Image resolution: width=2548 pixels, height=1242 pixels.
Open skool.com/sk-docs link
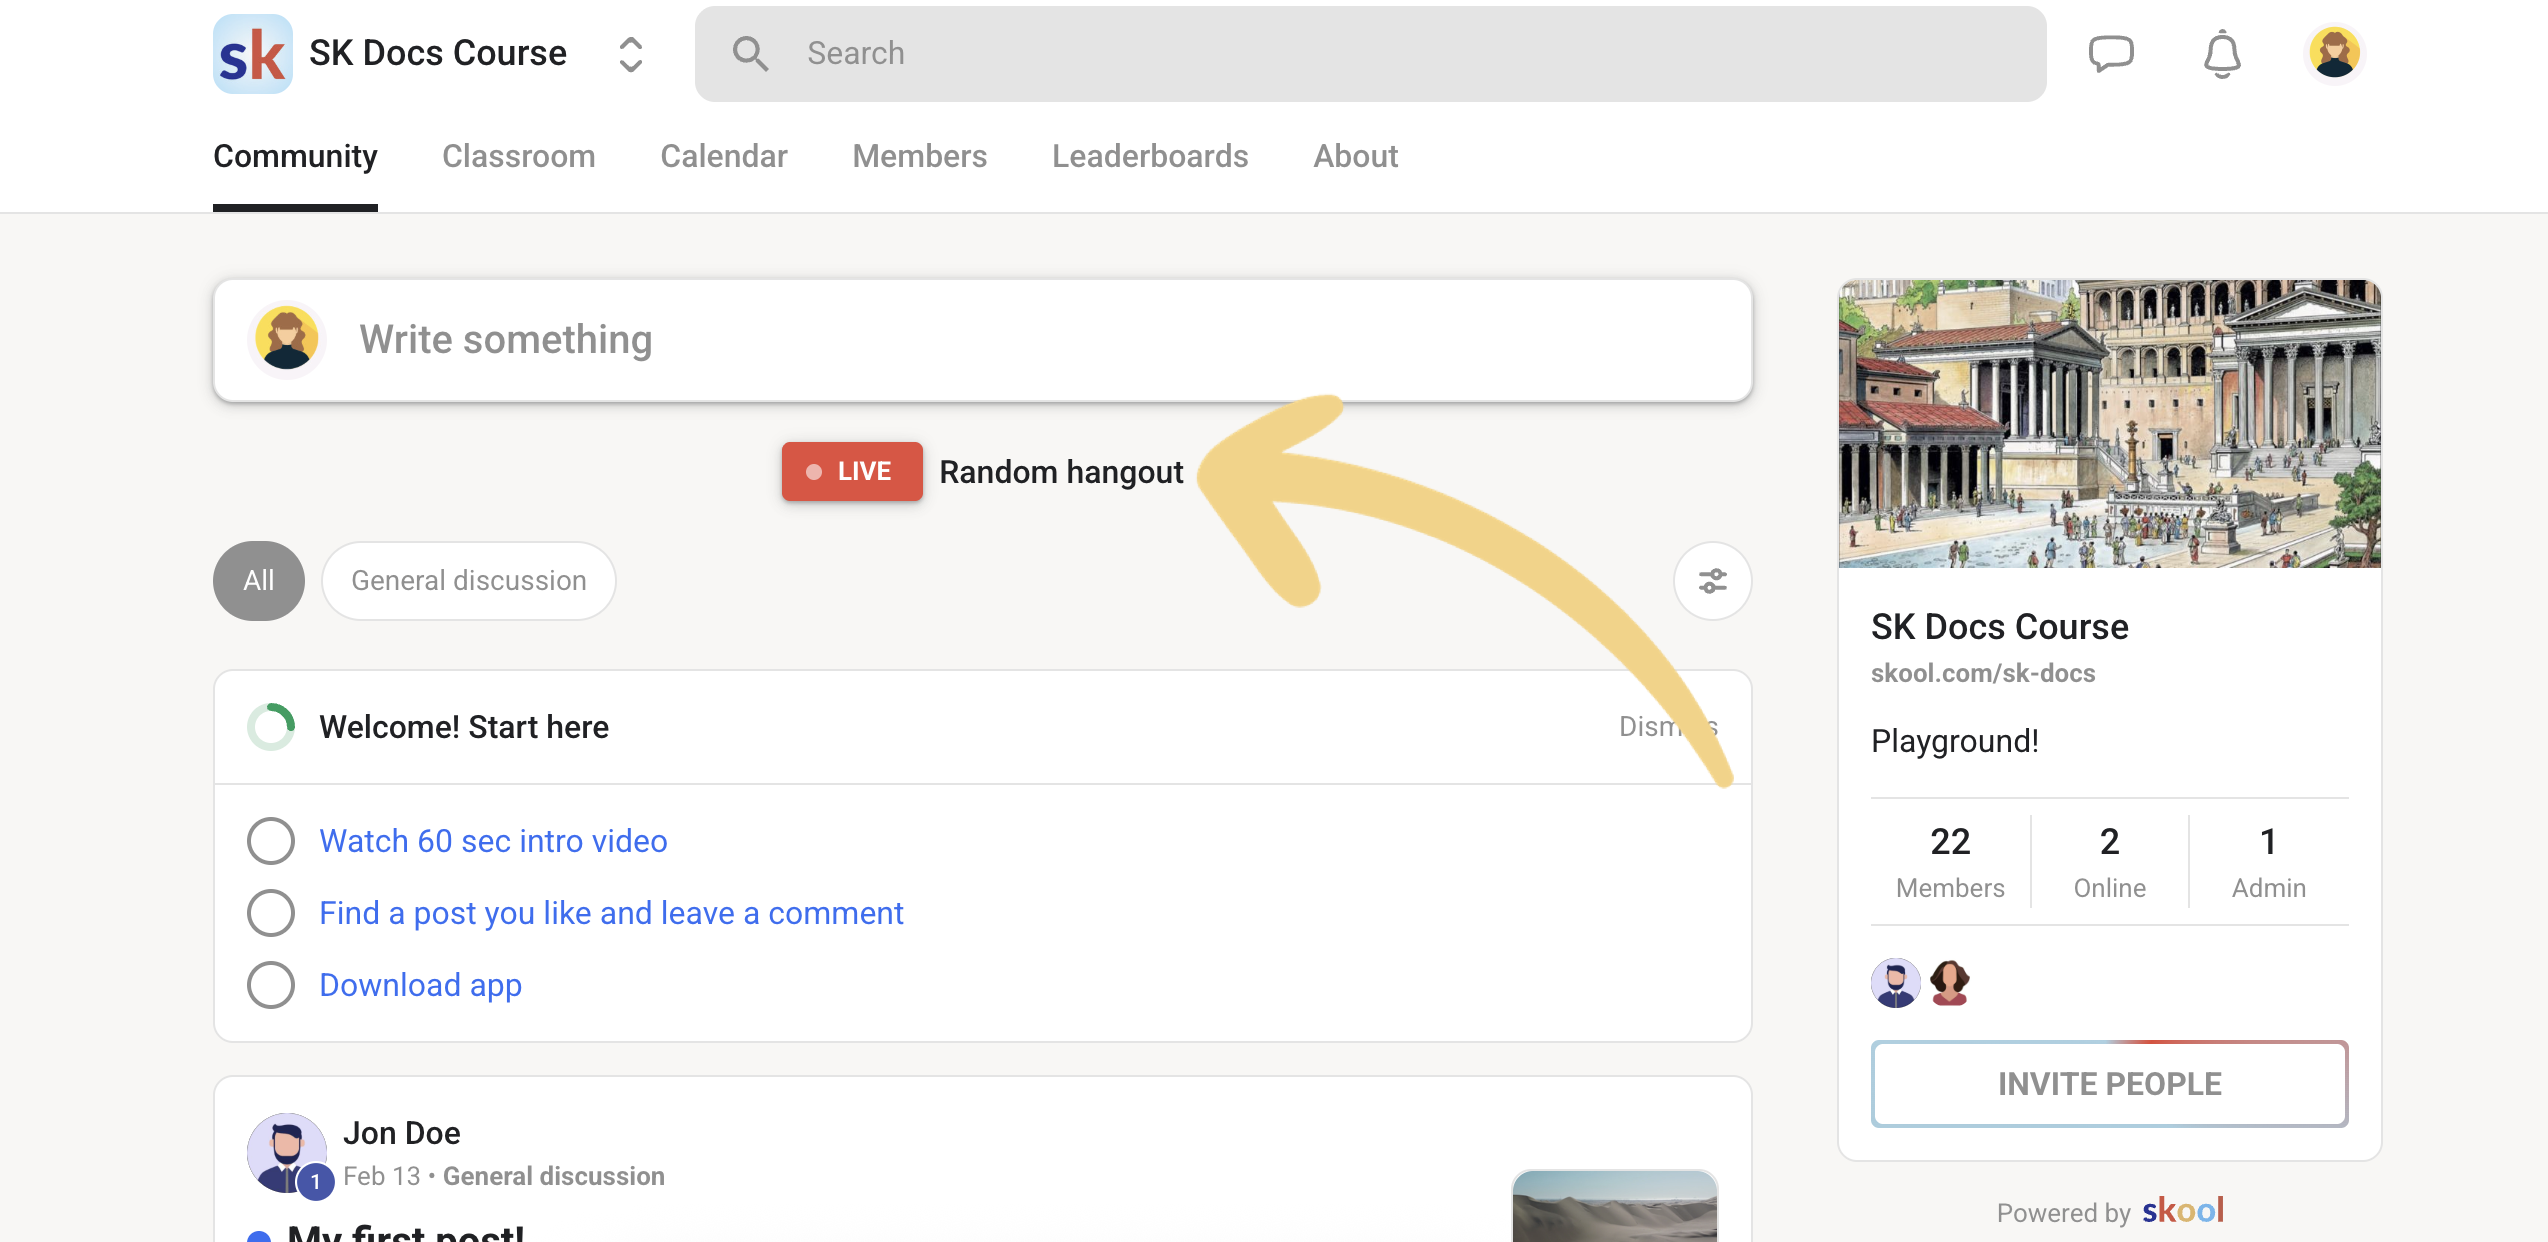(1982, 673)
